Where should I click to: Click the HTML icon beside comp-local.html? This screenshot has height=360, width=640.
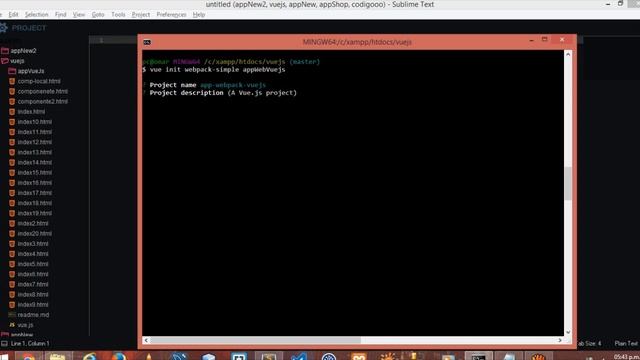12,81
